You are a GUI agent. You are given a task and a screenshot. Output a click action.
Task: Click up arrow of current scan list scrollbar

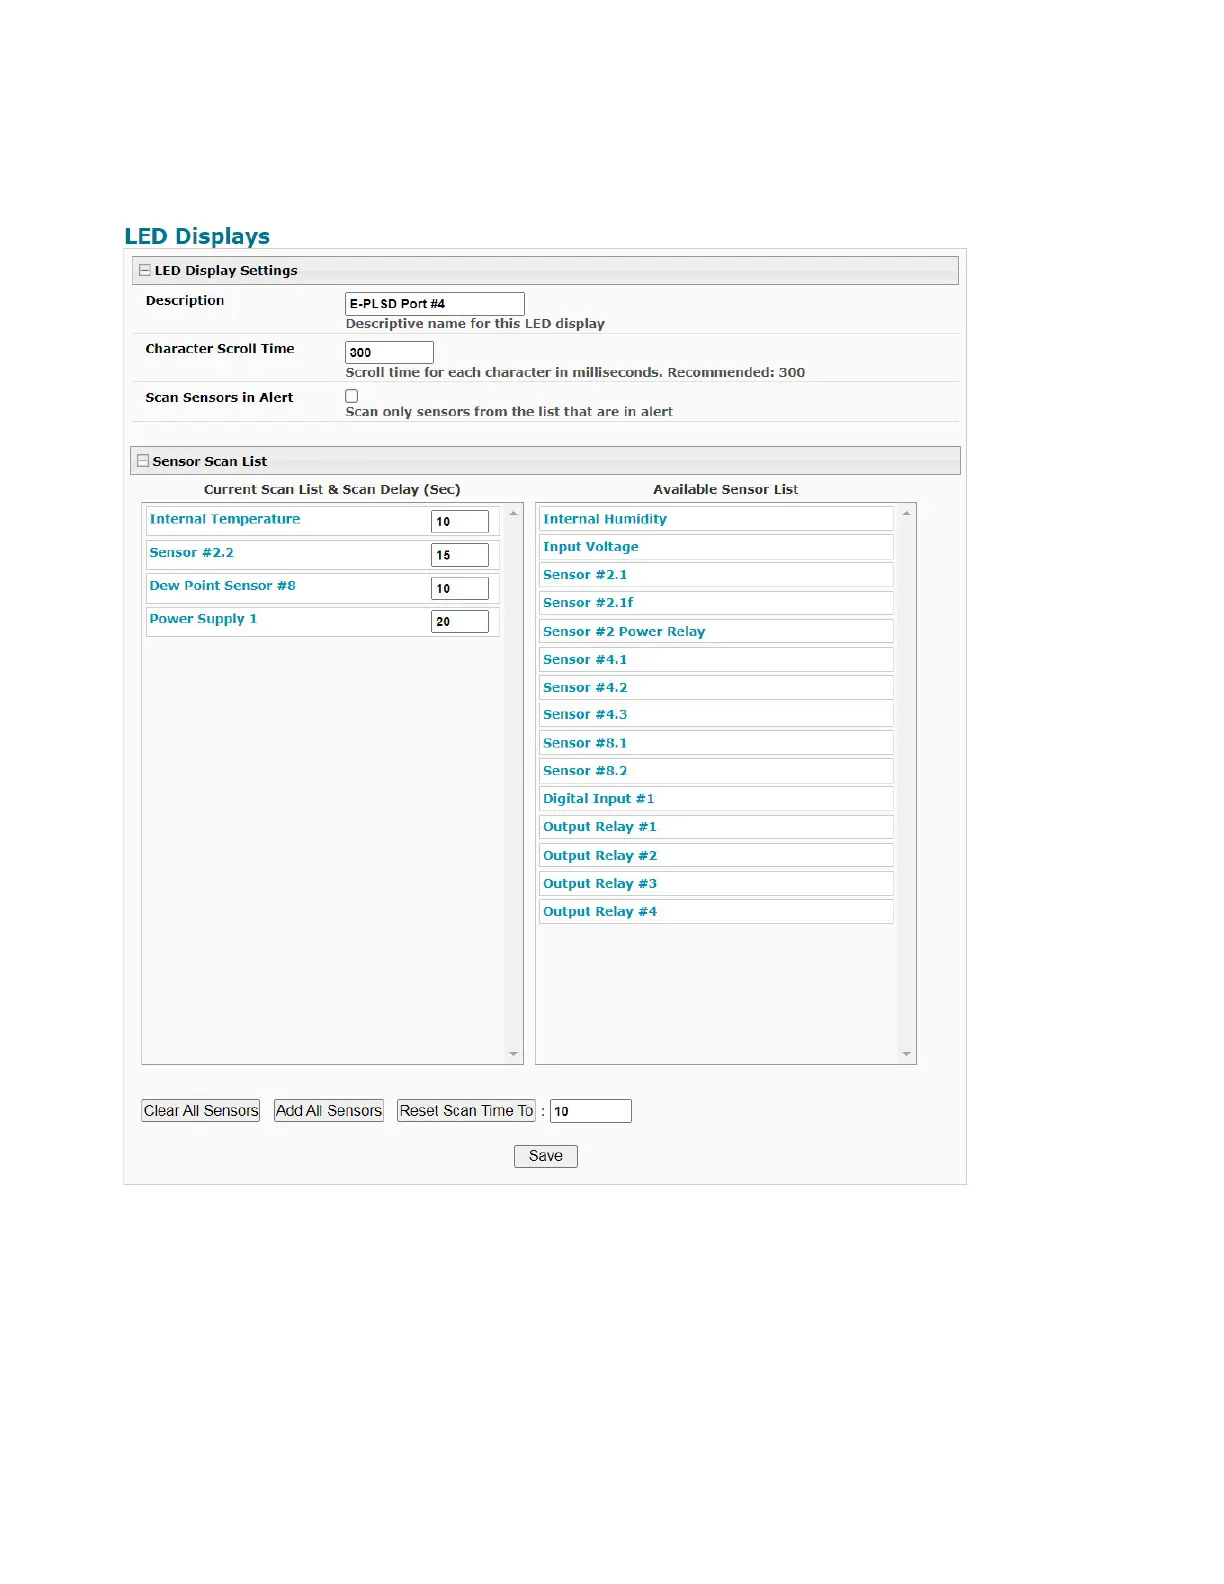pyautogui.click(x=514, y=513)
